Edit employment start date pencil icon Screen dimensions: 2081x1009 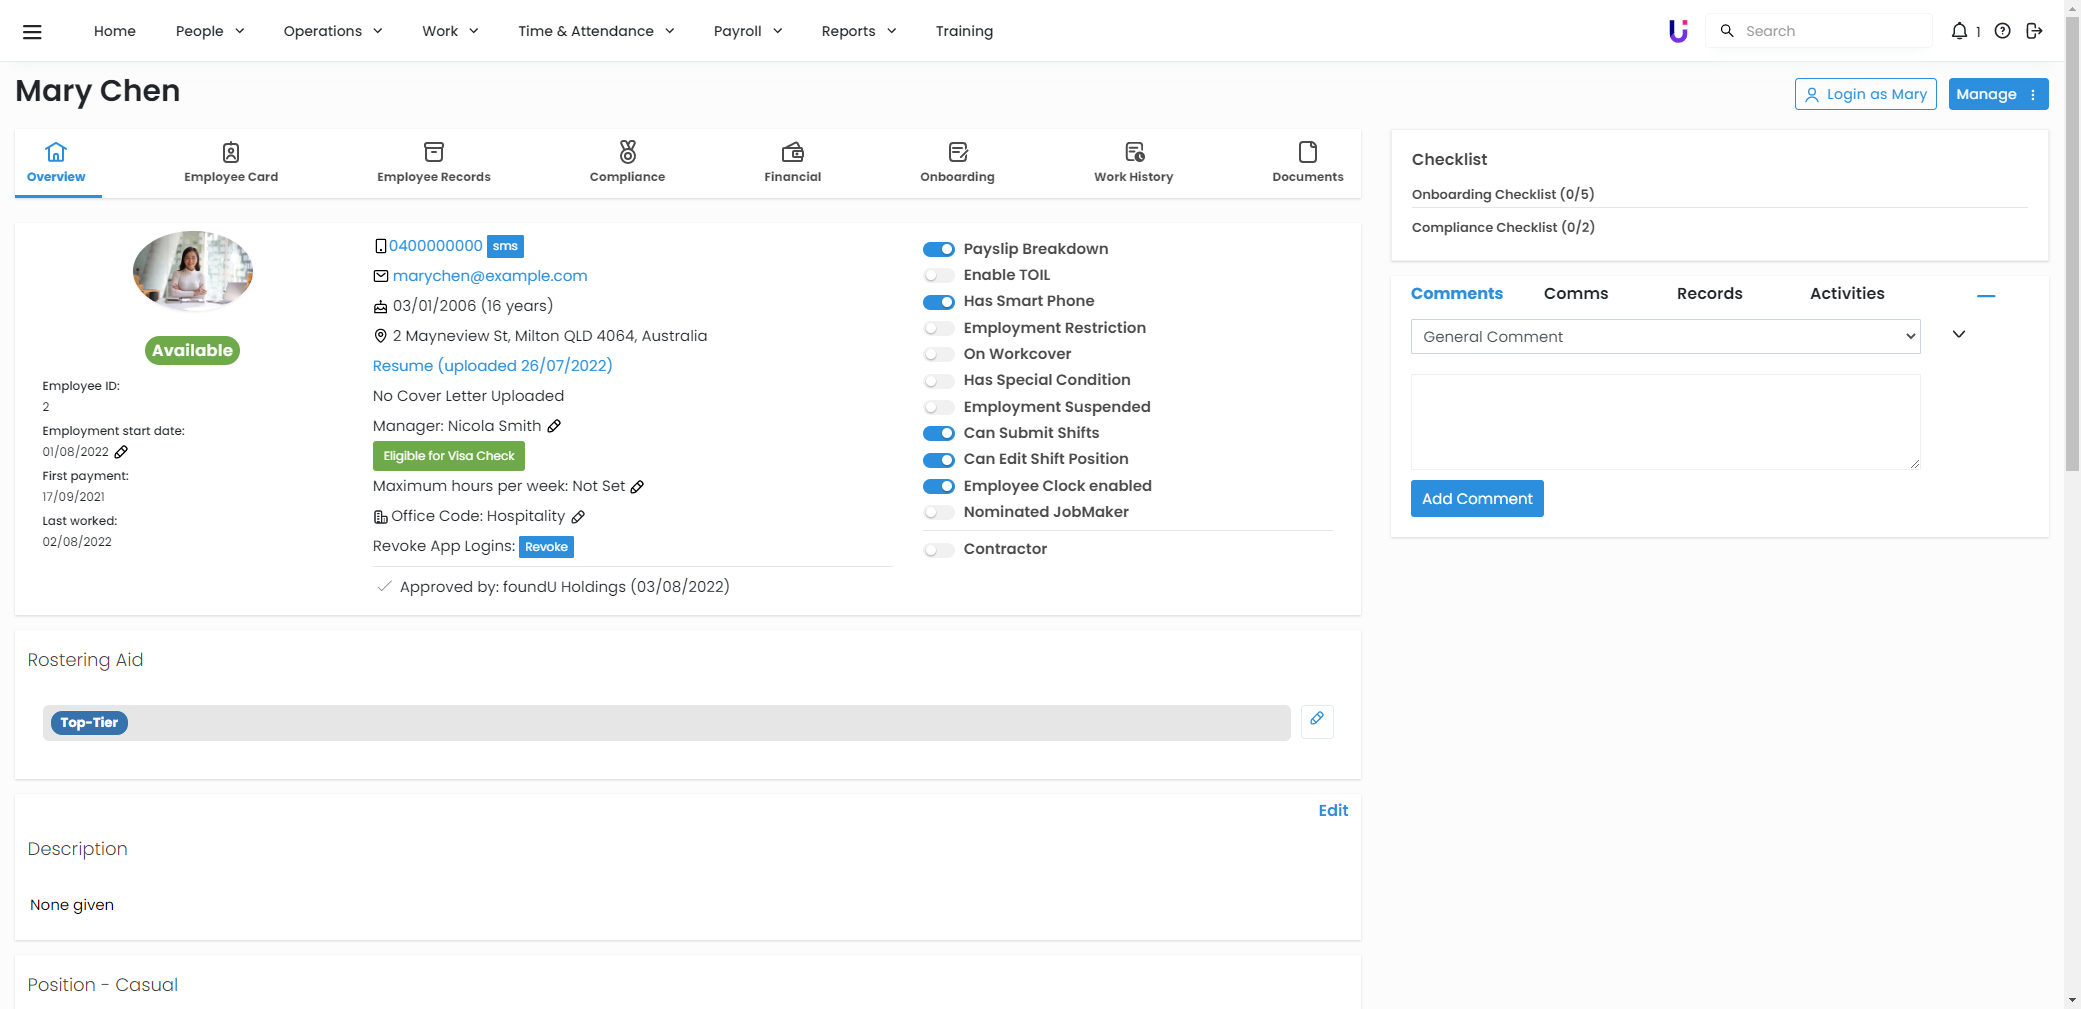121,452
